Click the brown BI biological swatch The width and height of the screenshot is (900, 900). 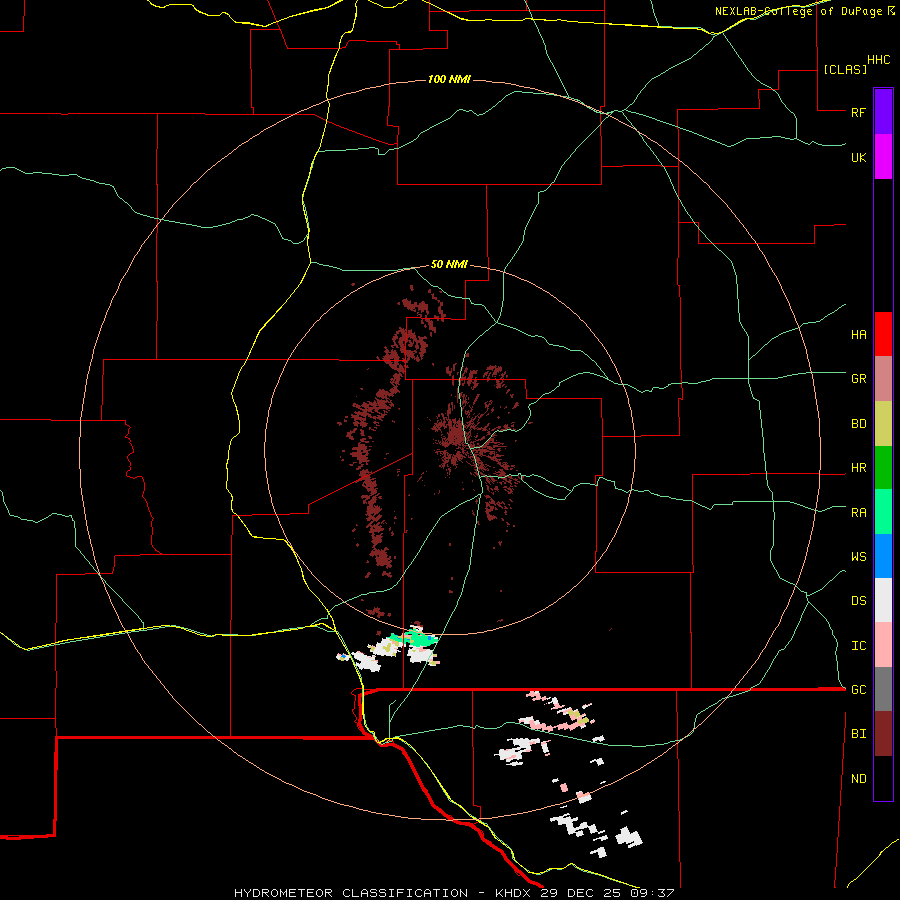pyautogui.click(x=883, y=734)
